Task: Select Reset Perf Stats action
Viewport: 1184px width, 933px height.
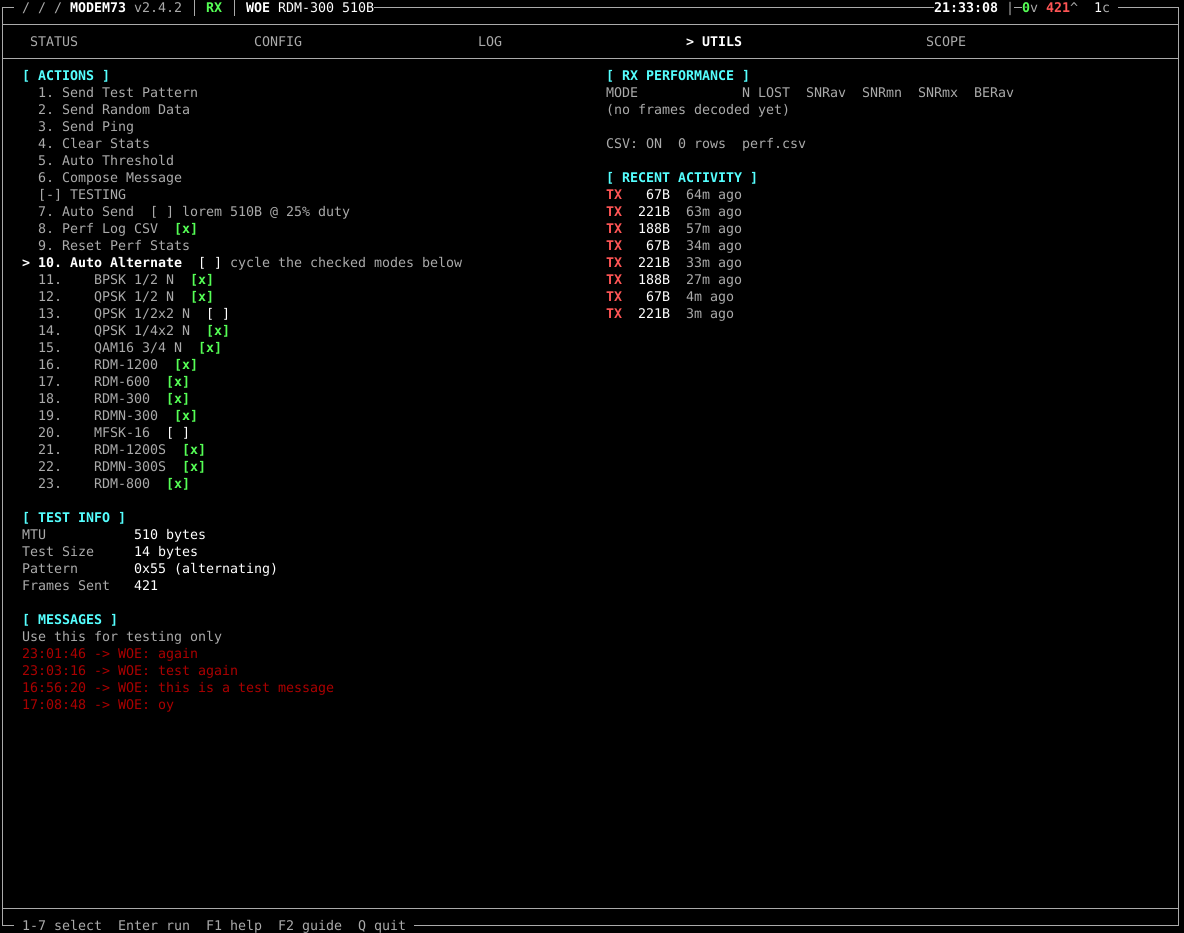Action: tap(114, 246)
